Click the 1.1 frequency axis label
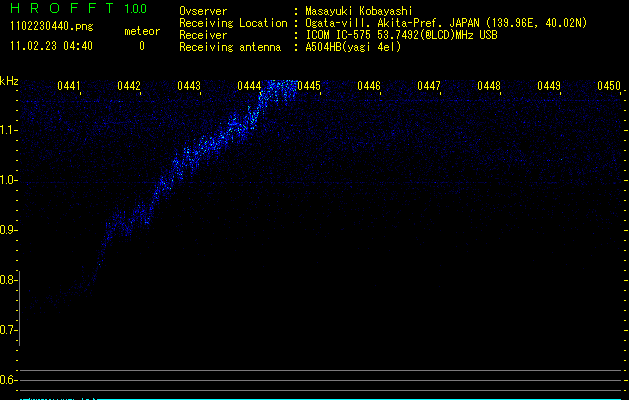Screen dimensions: 629x400 pyautogui.click(x=7, y=130)
